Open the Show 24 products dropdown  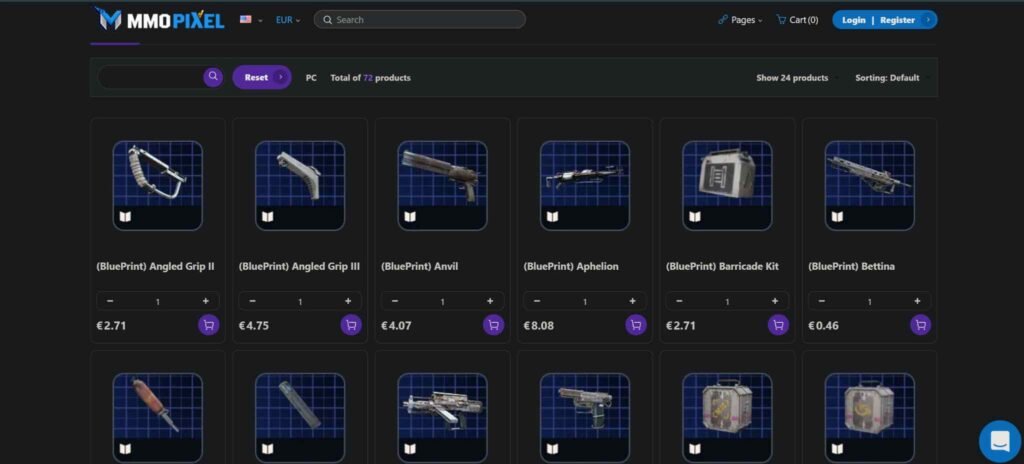click(x=795, y=78)
